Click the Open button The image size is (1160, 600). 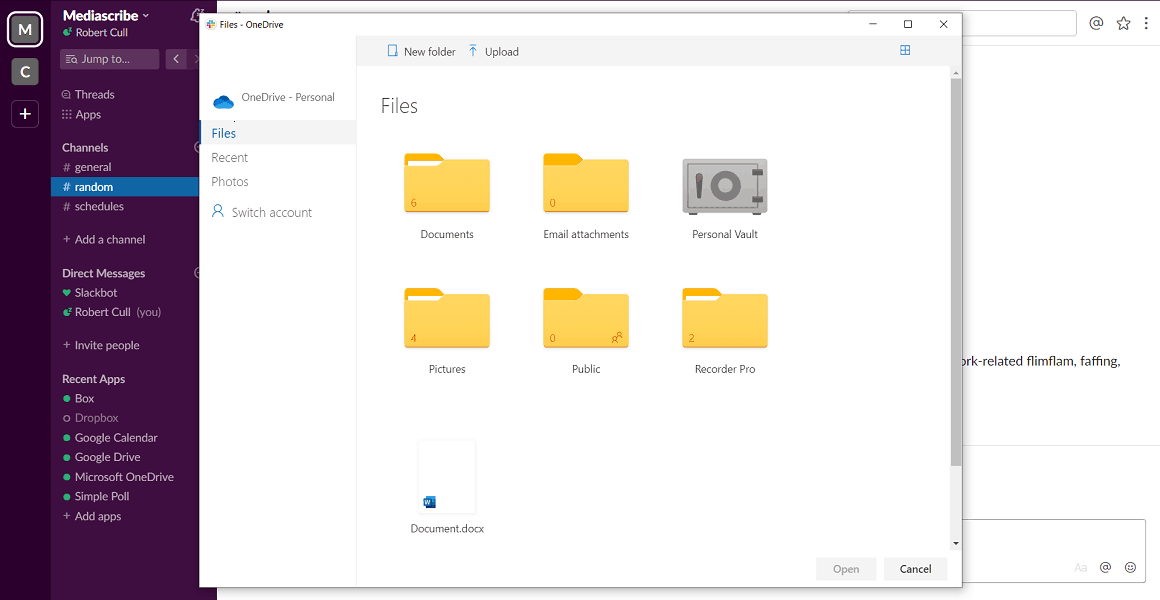pos(846,569)
